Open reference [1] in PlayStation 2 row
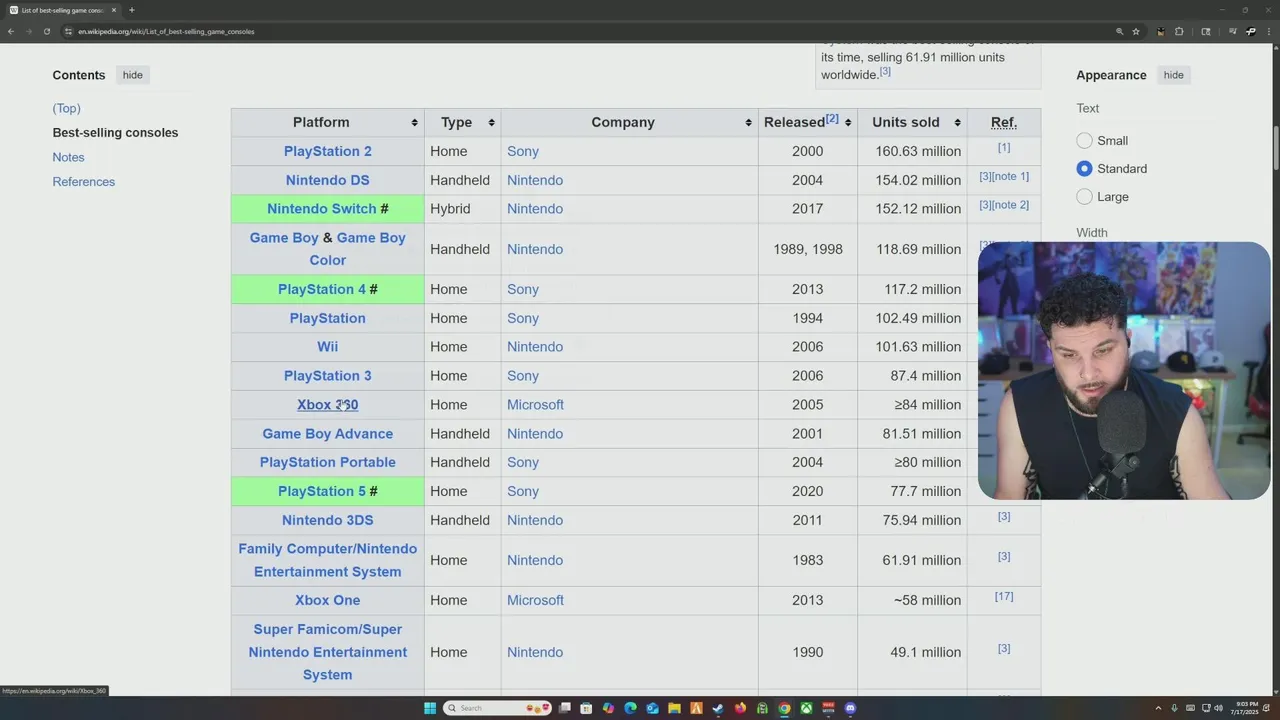 coord(1004,148)
